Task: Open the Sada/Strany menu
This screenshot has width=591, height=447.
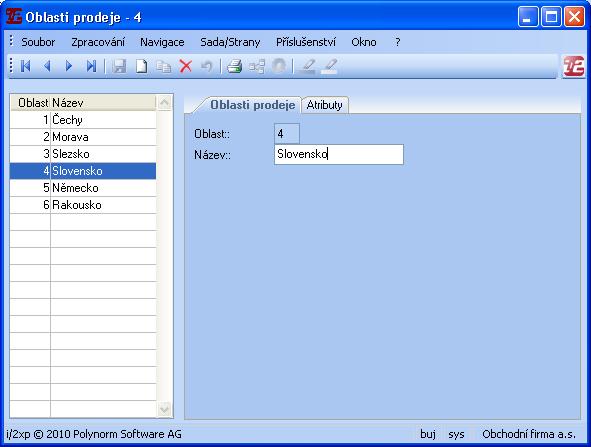Action: tap(230, 42)
